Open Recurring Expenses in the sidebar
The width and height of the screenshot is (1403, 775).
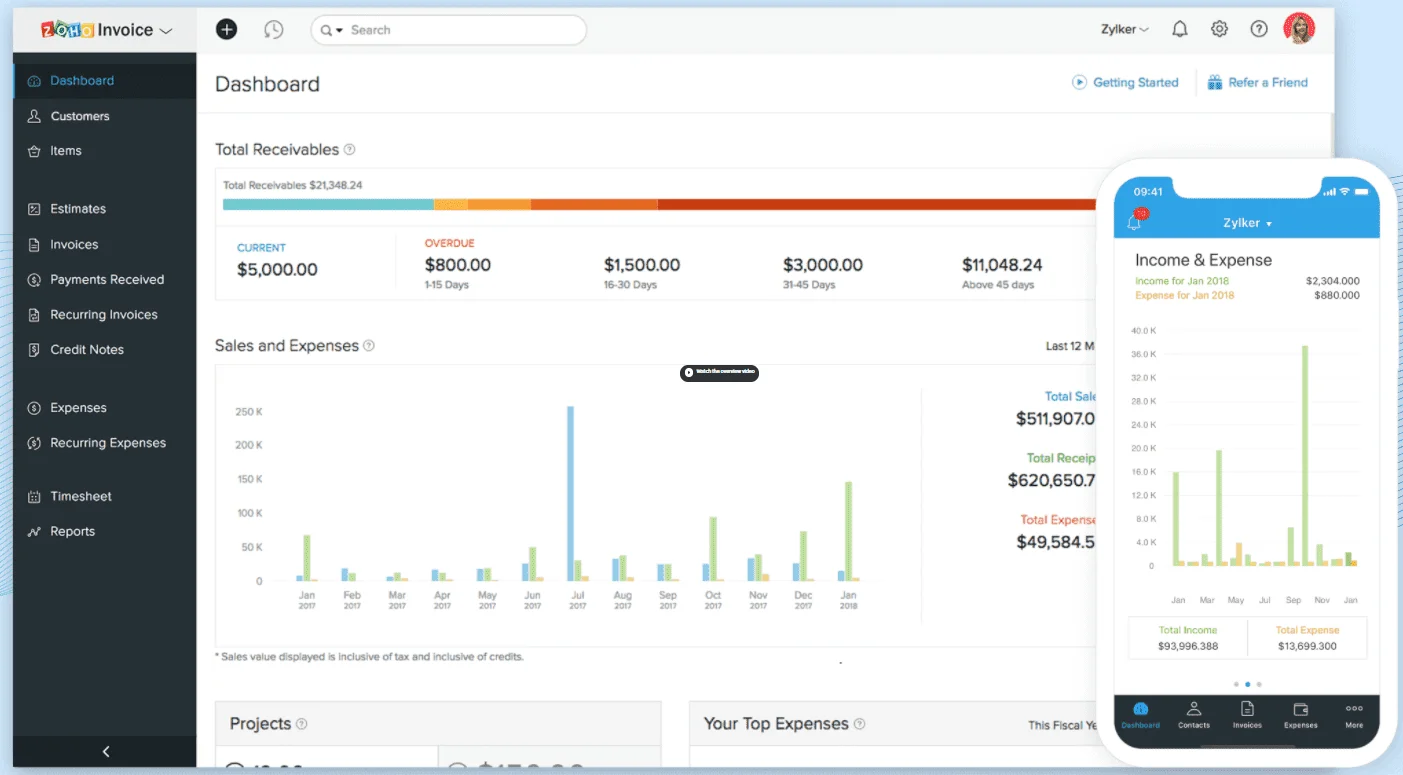(x=104, y=443)
